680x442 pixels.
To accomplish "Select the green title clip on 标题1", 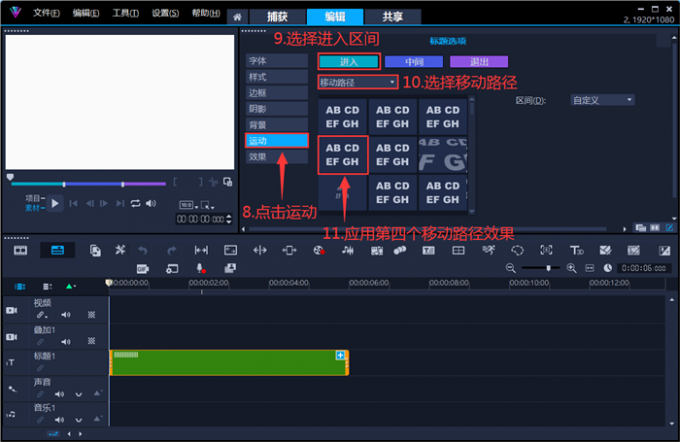I will 229,363.
